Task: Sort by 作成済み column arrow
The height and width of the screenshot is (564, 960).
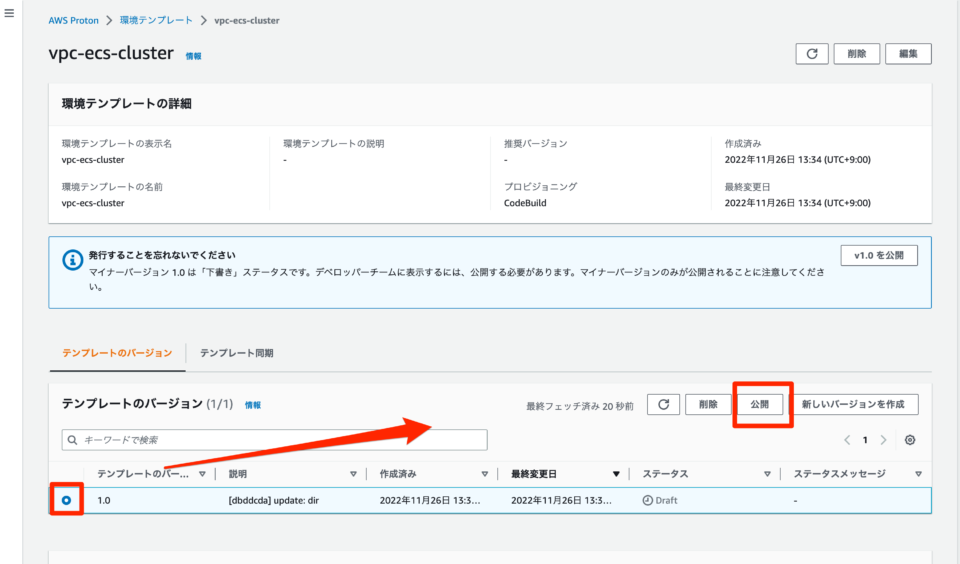Action: tap(484, 474)
